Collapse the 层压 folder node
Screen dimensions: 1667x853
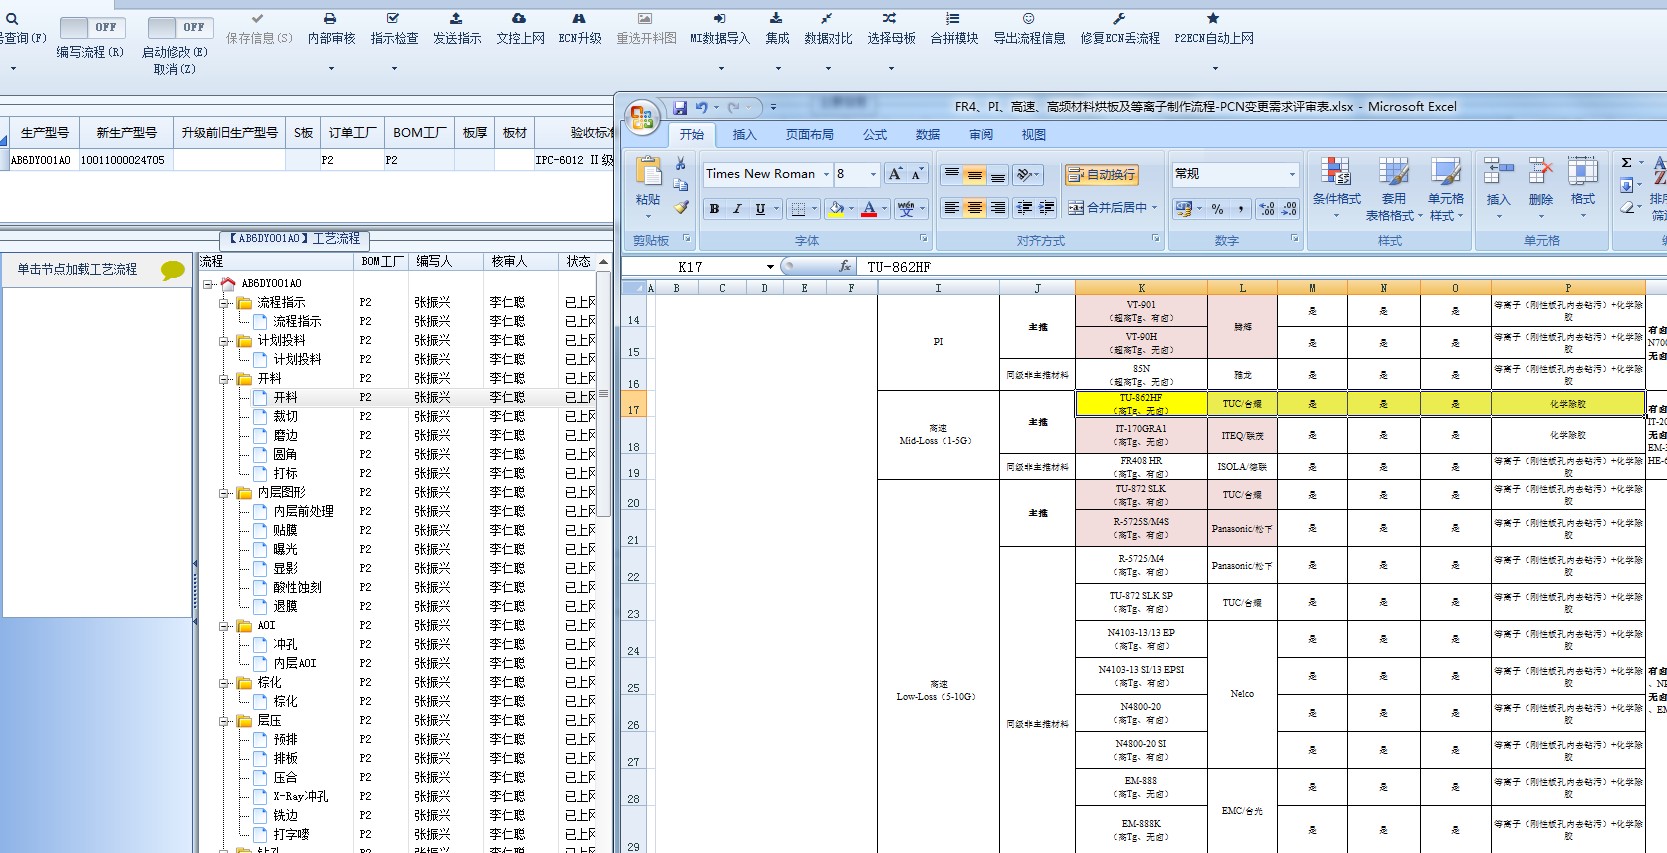click(x=226, y=721)
